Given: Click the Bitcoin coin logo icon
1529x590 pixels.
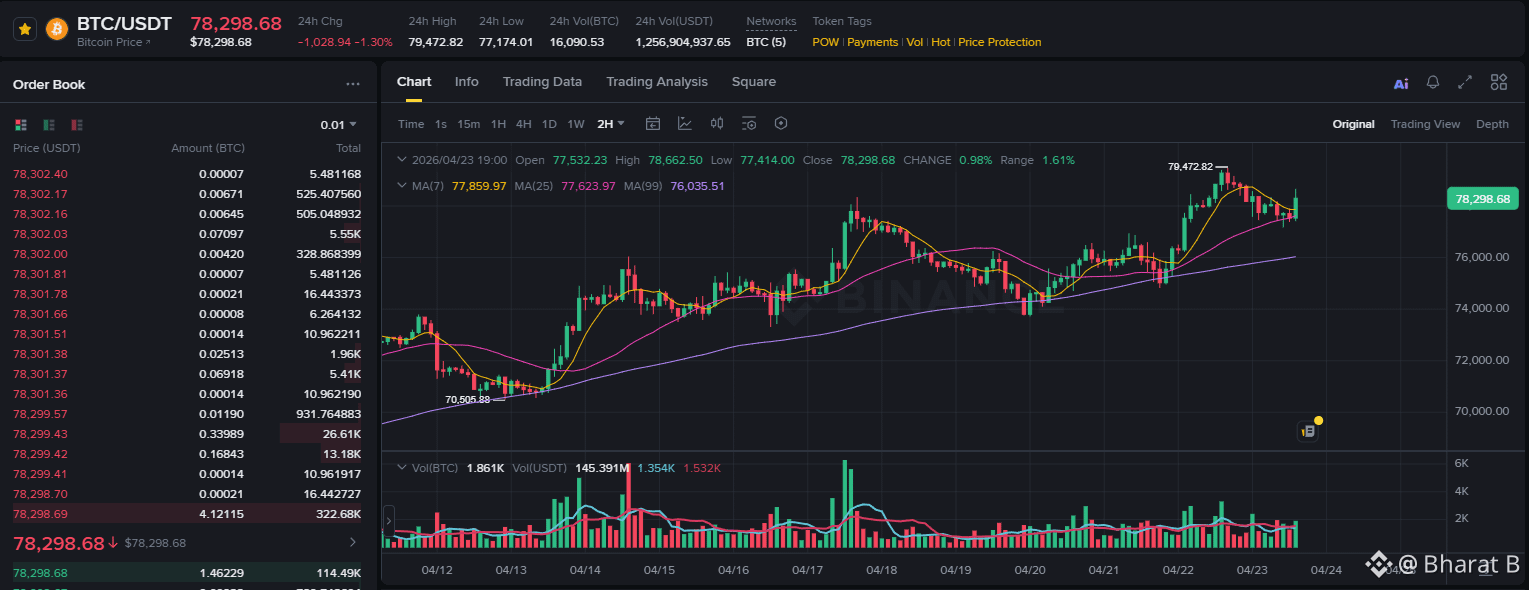Looking at the screenshot, I should 57,30.
